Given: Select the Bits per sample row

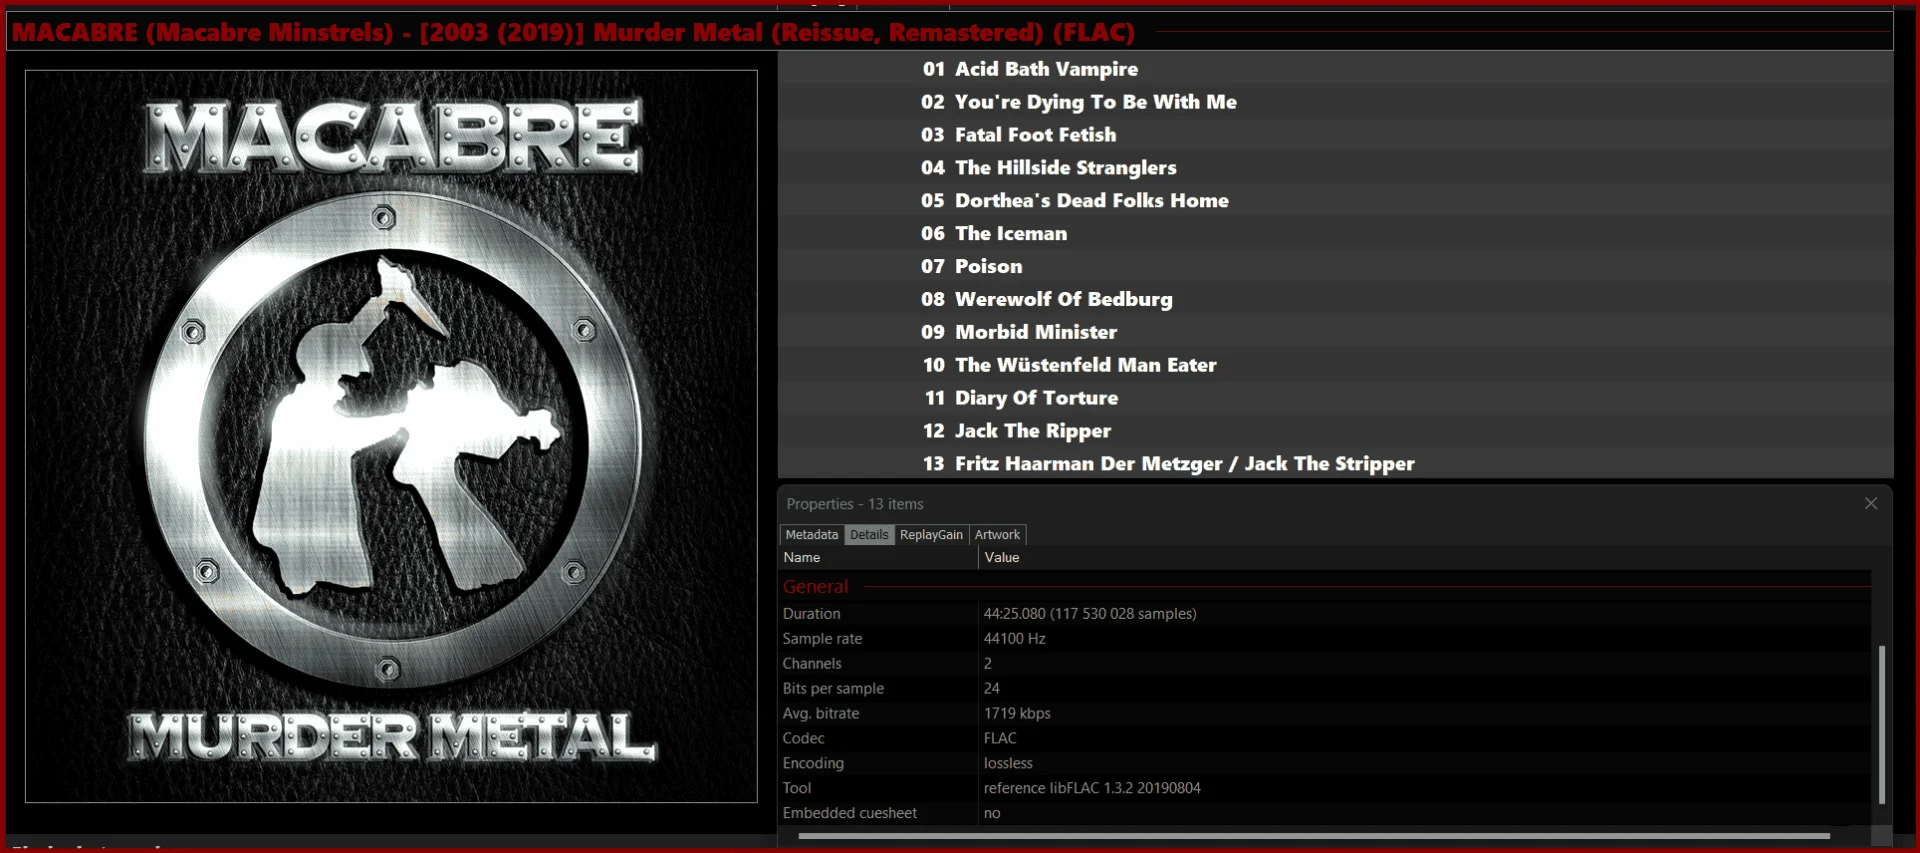Looking at the screenshot, I should pos(1325,689).
